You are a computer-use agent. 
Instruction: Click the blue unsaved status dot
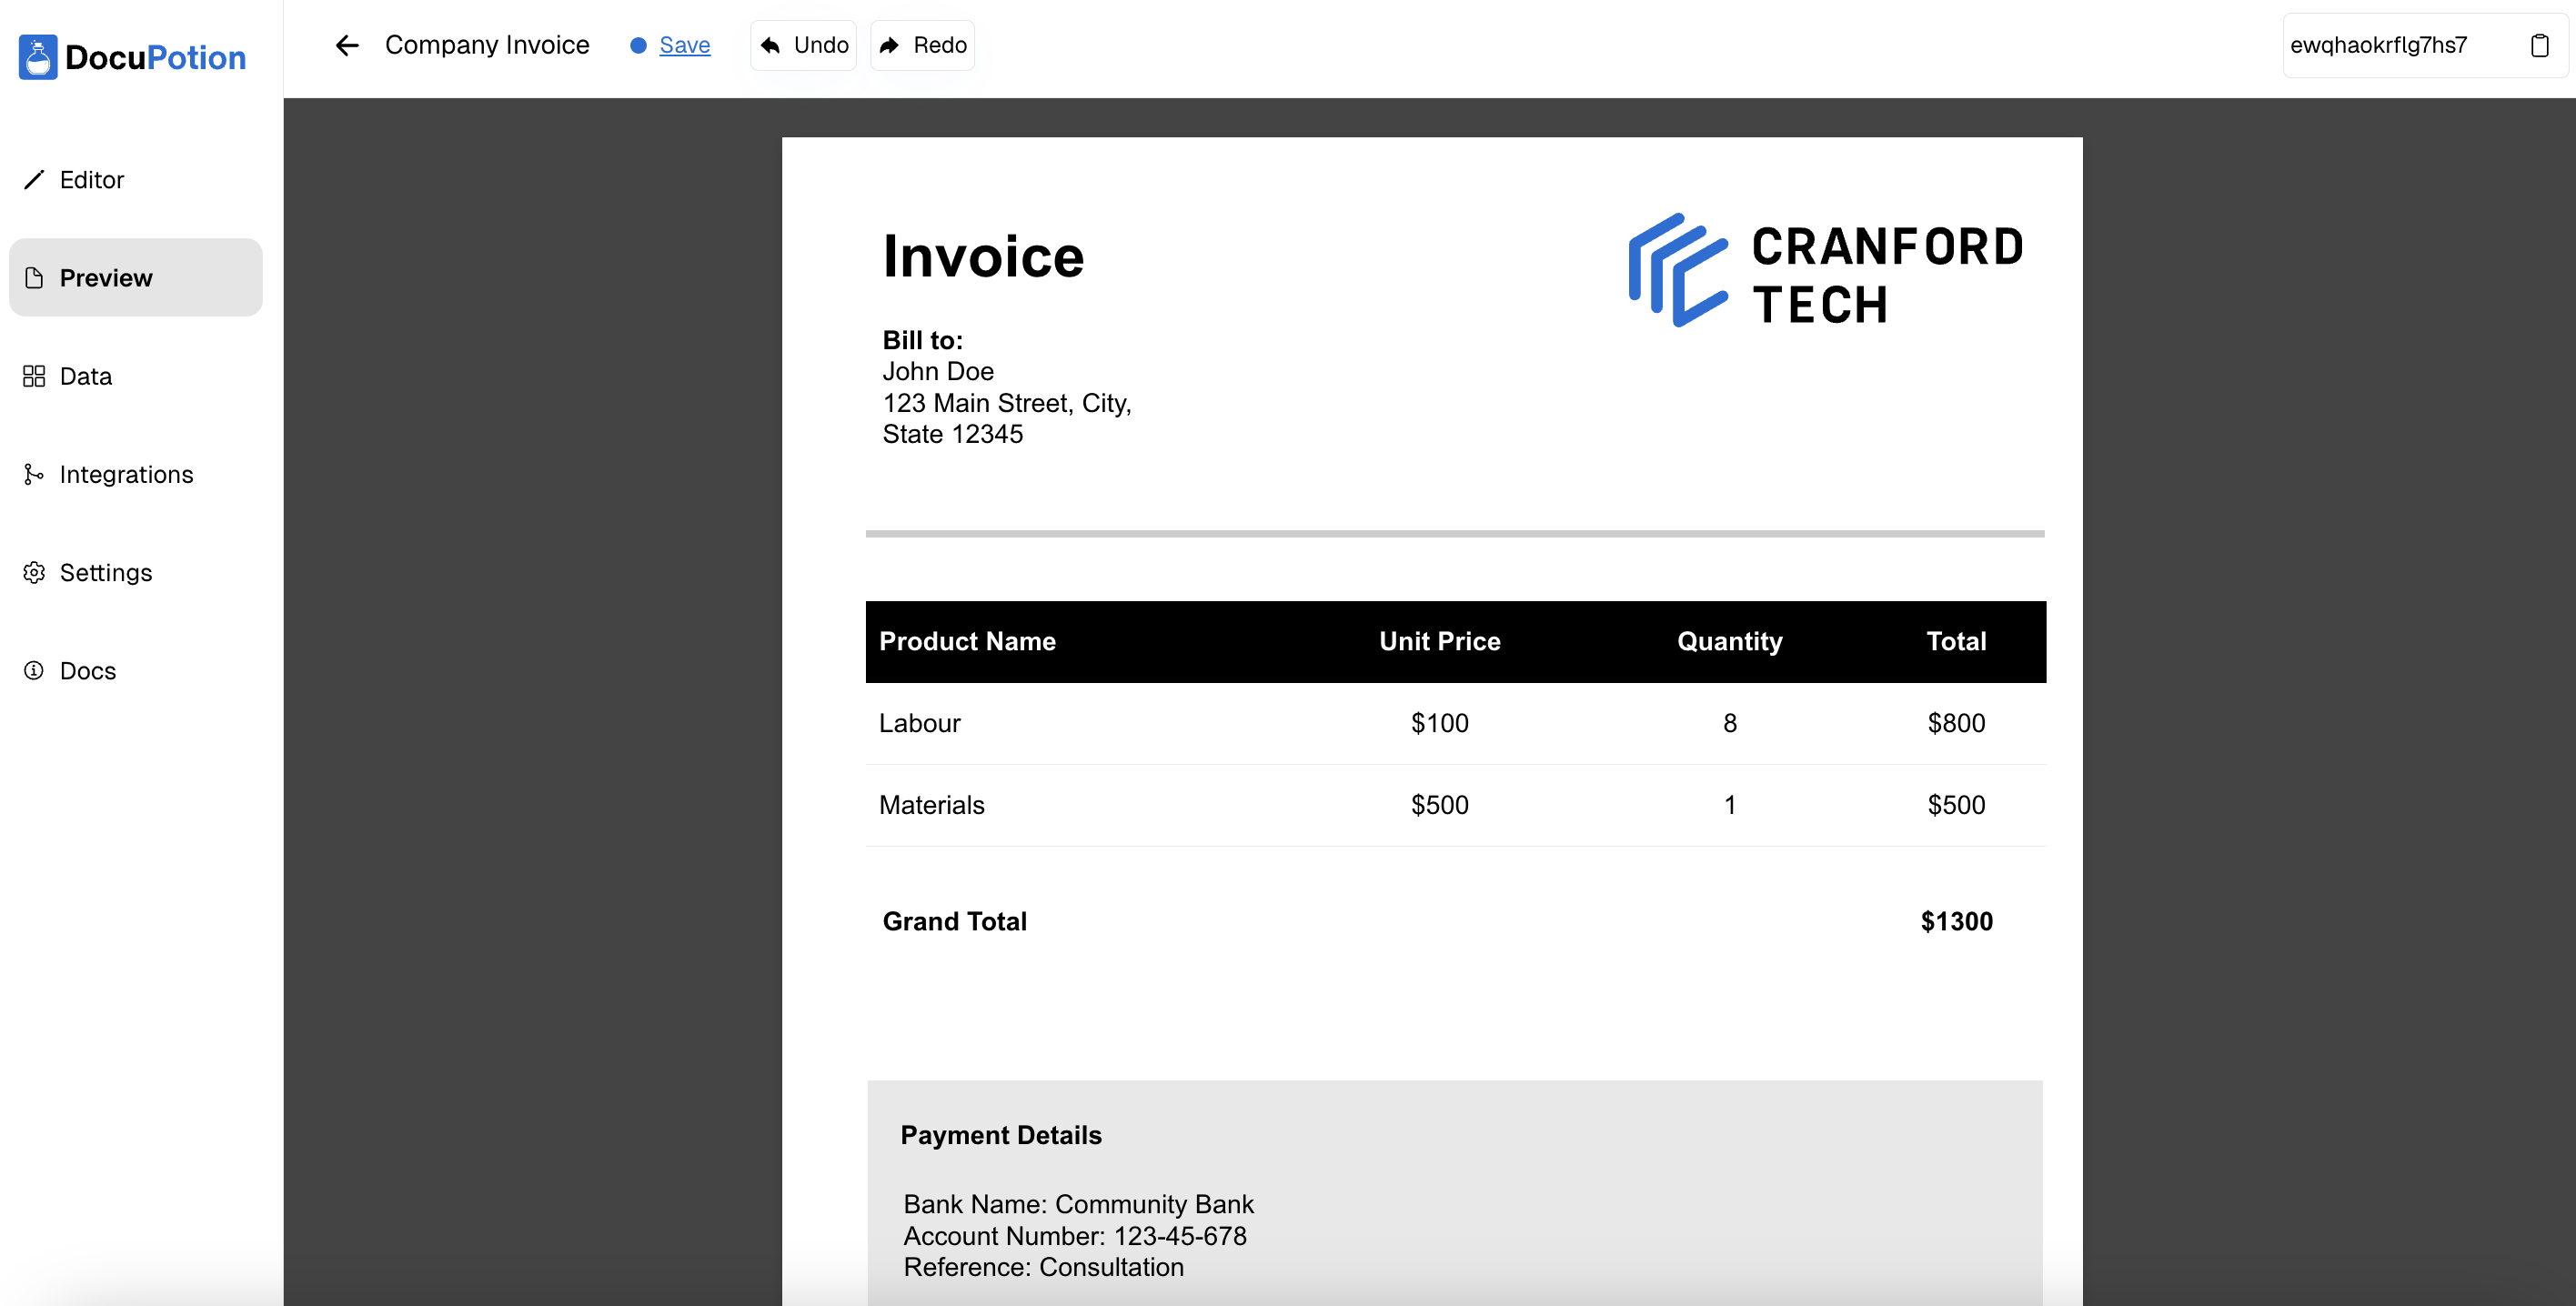click(x=638, y=45)
